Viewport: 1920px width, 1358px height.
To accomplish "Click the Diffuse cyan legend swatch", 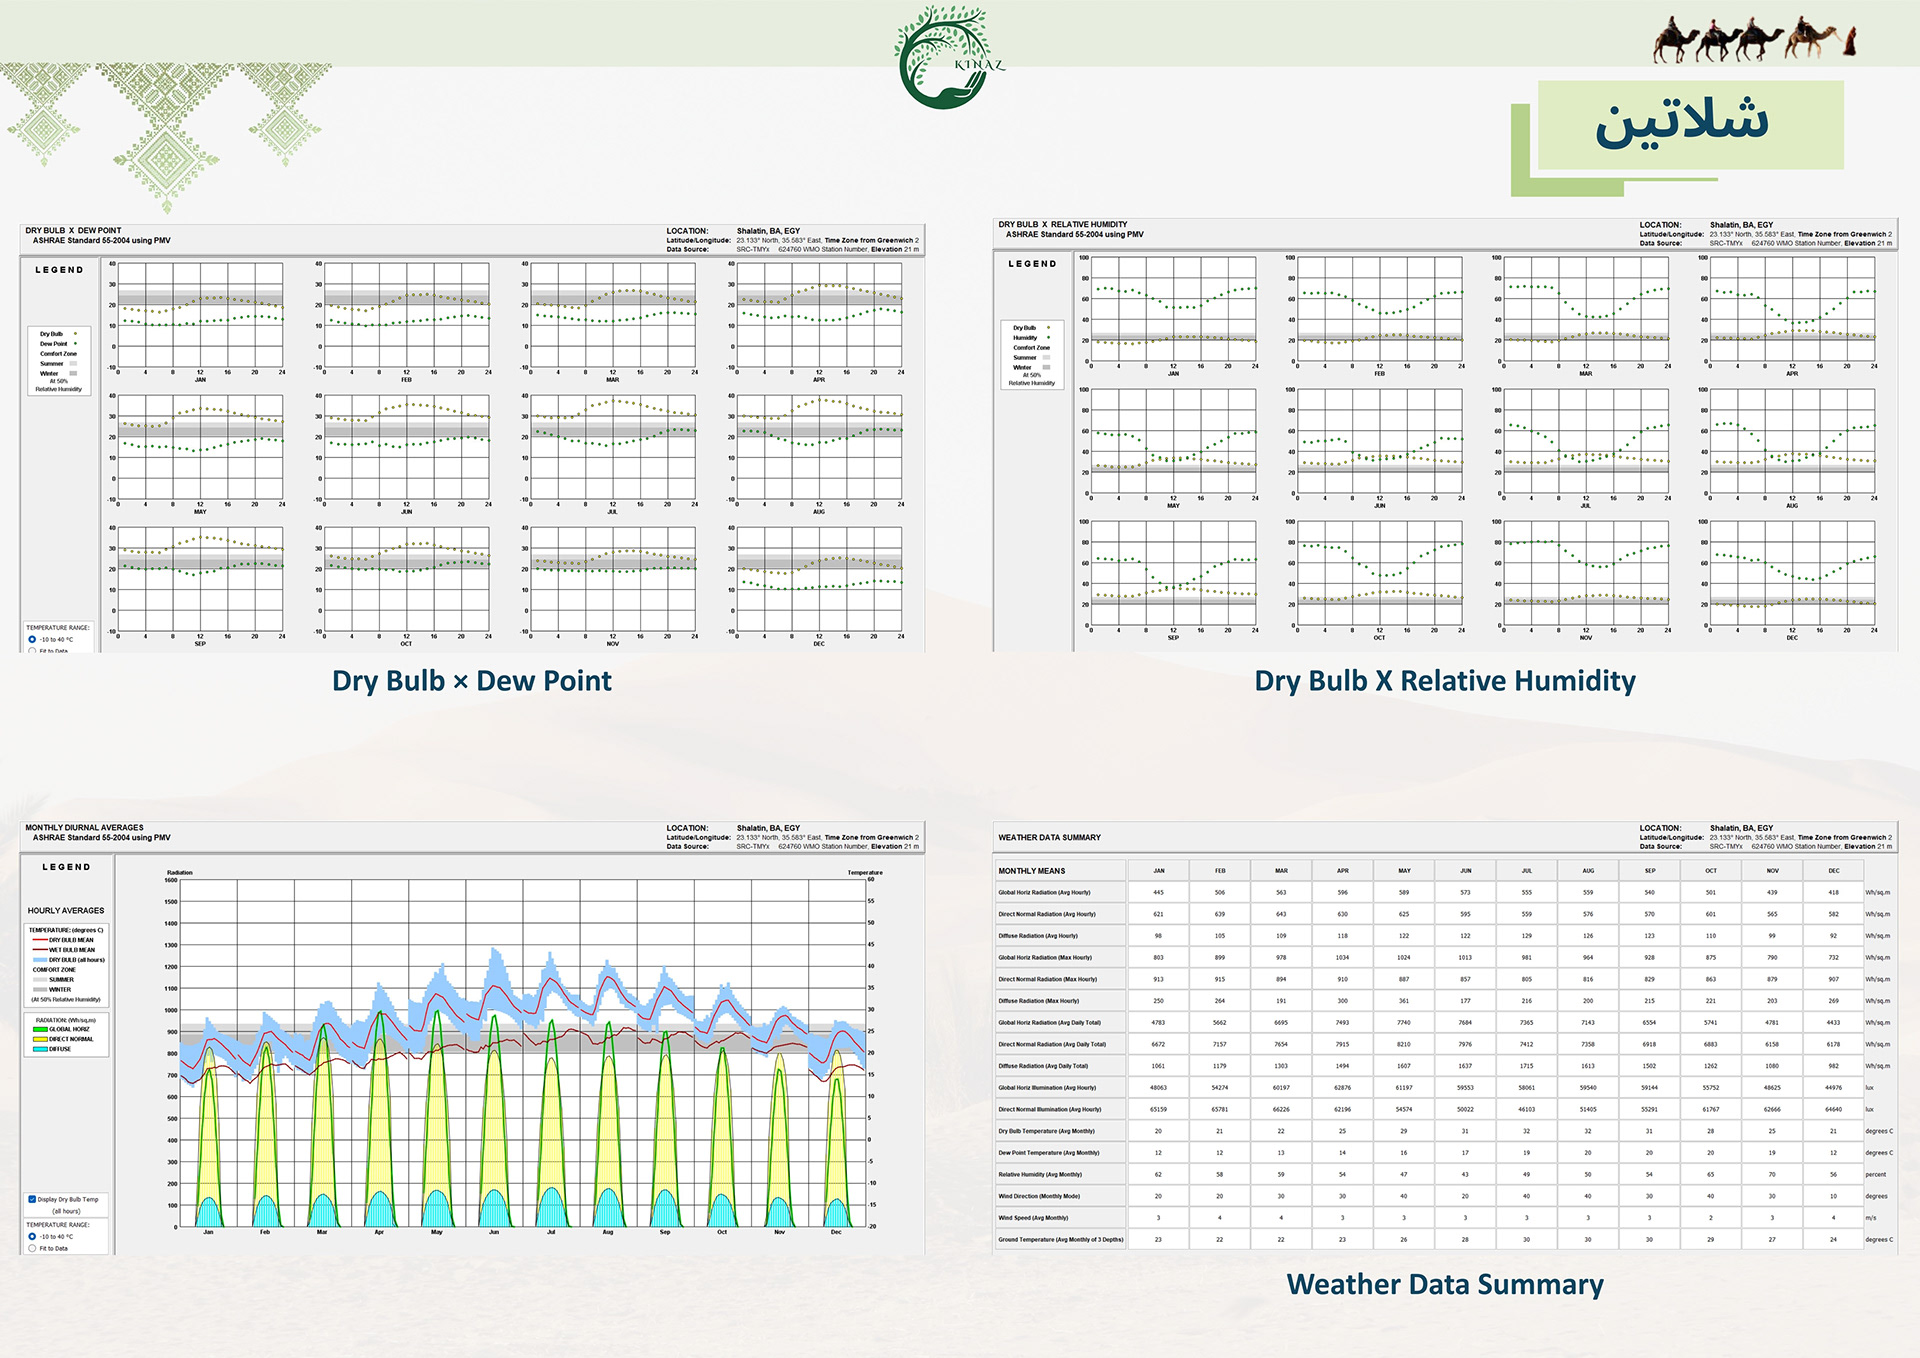I will pyautogui.click(x=40, y=1049).
